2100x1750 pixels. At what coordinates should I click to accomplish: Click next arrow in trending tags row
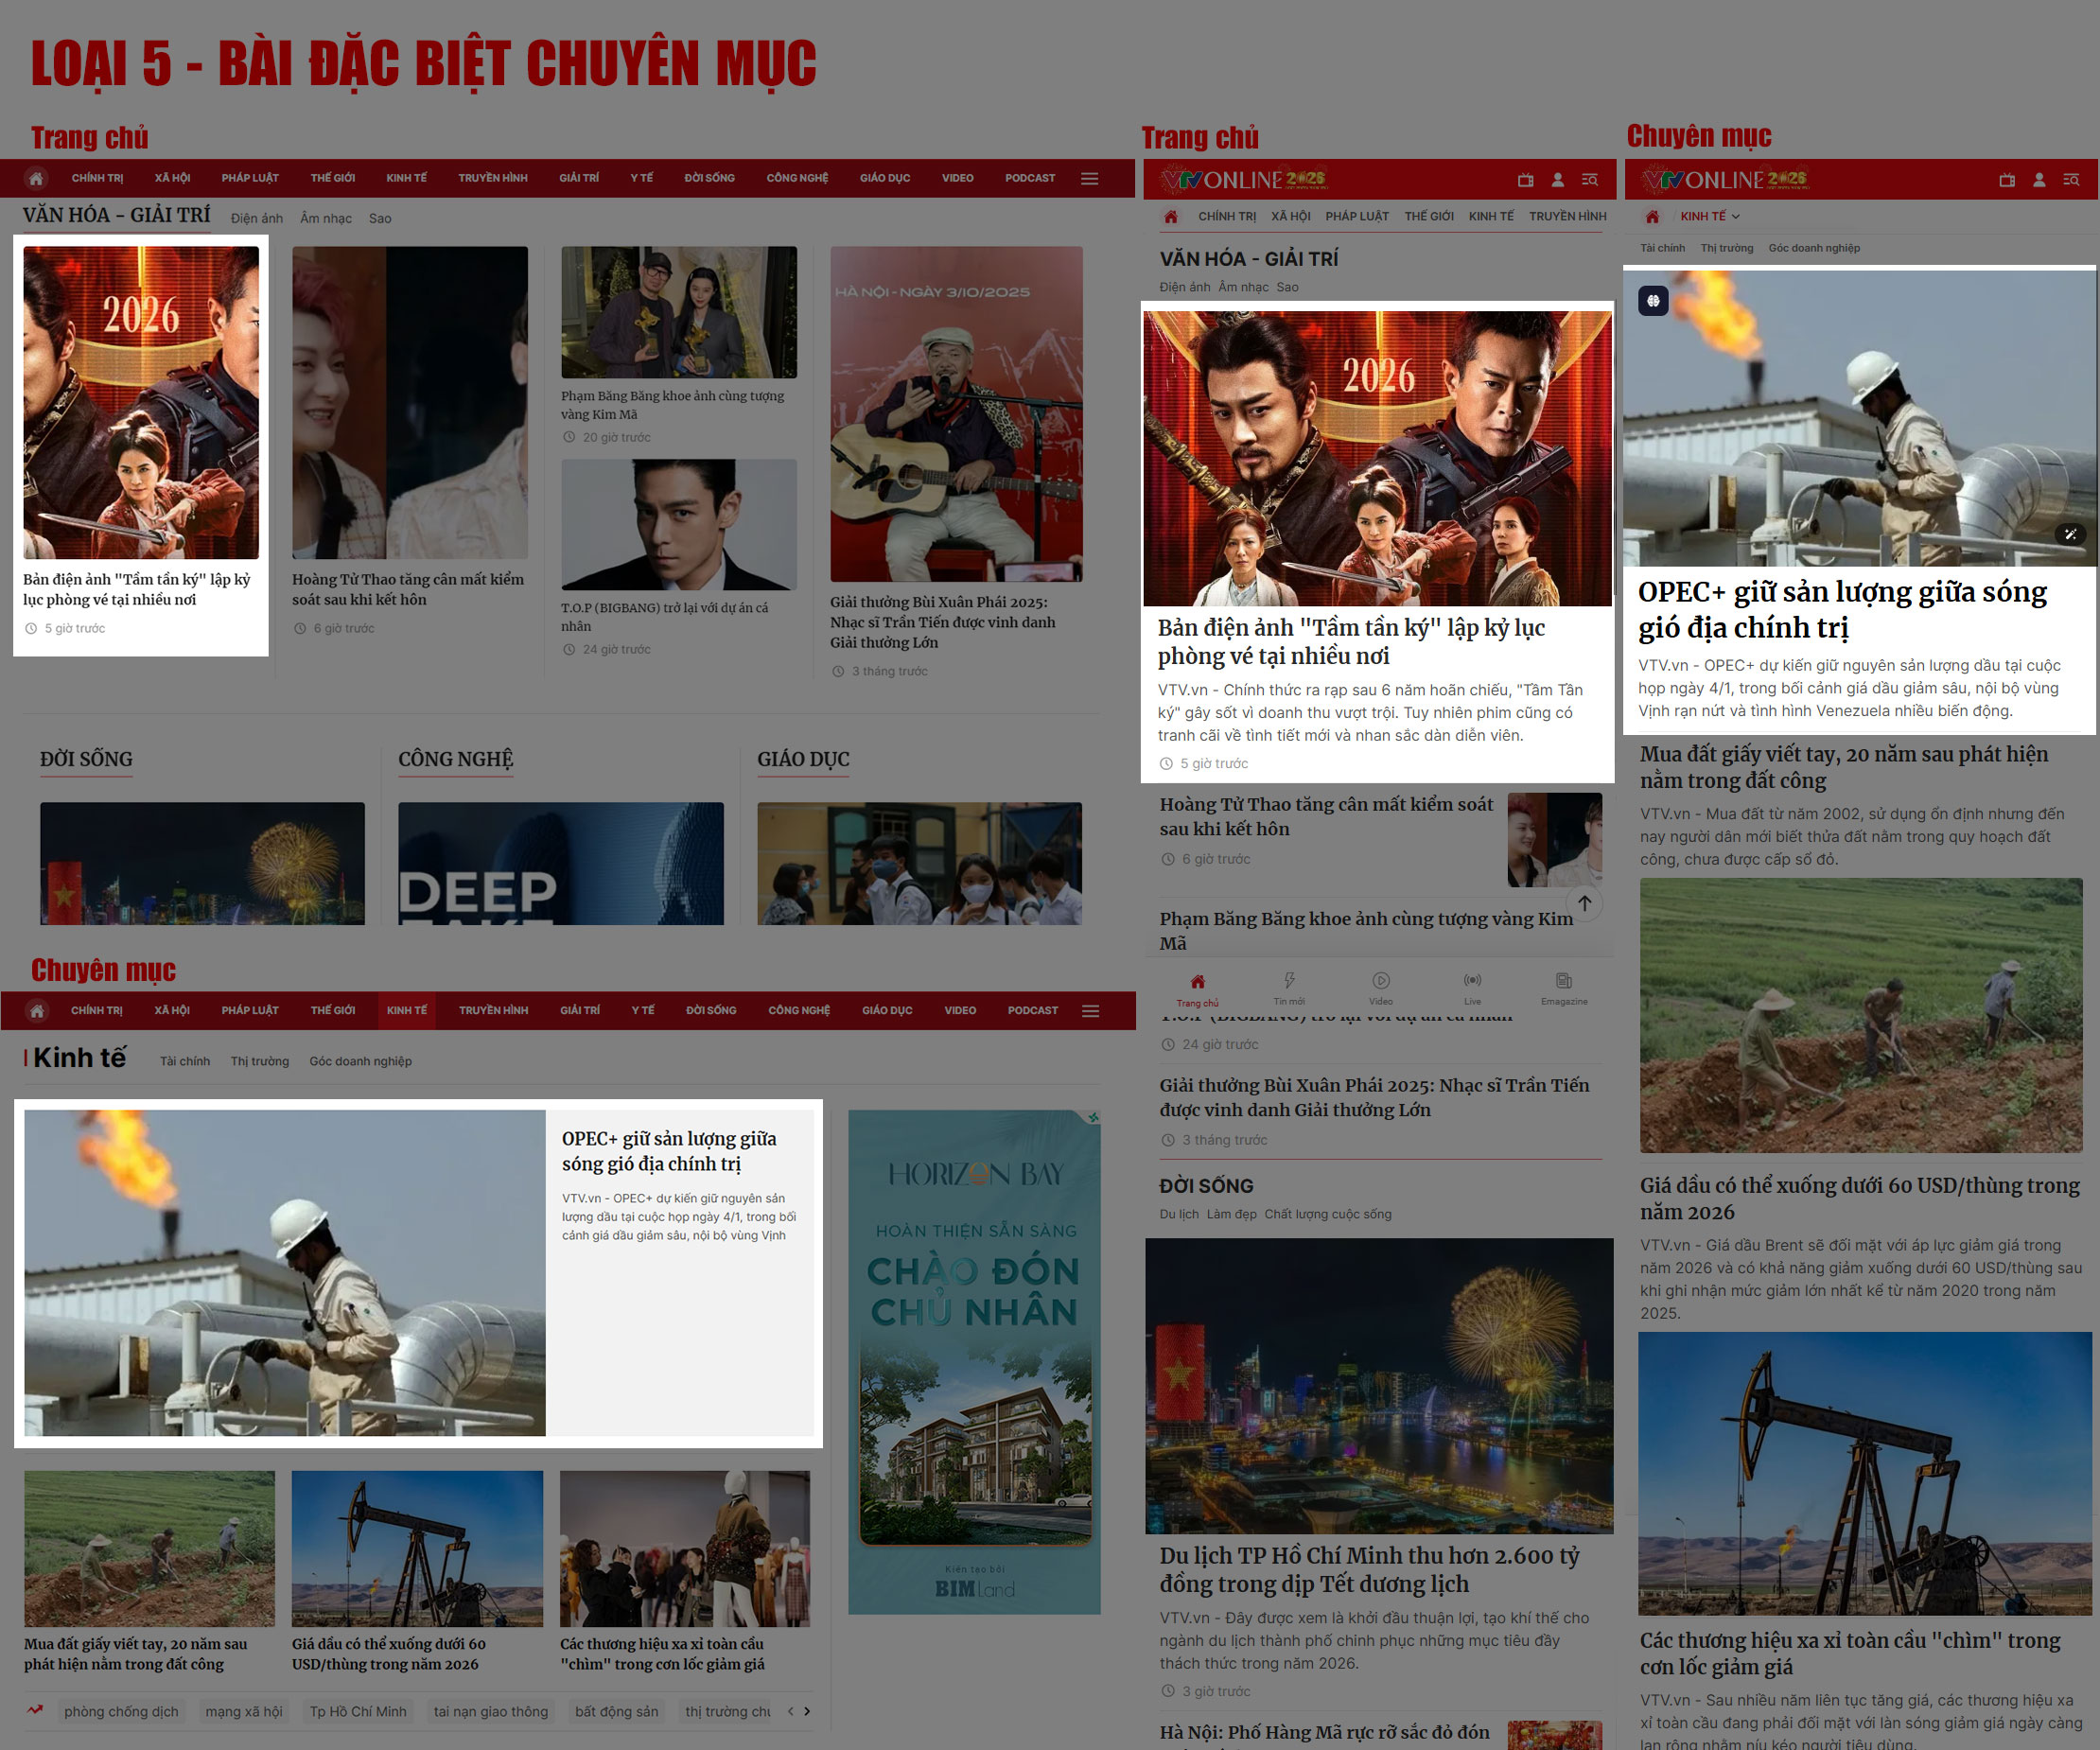807,1711
